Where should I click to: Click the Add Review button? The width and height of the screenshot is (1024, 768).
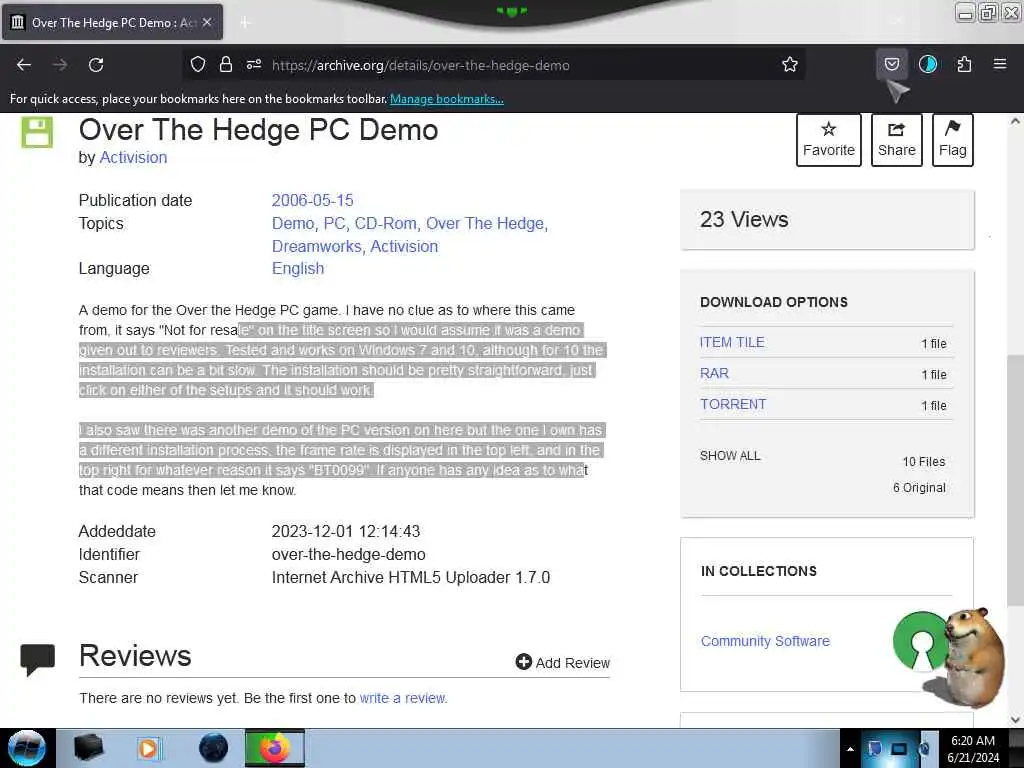(x=563, y=663)
